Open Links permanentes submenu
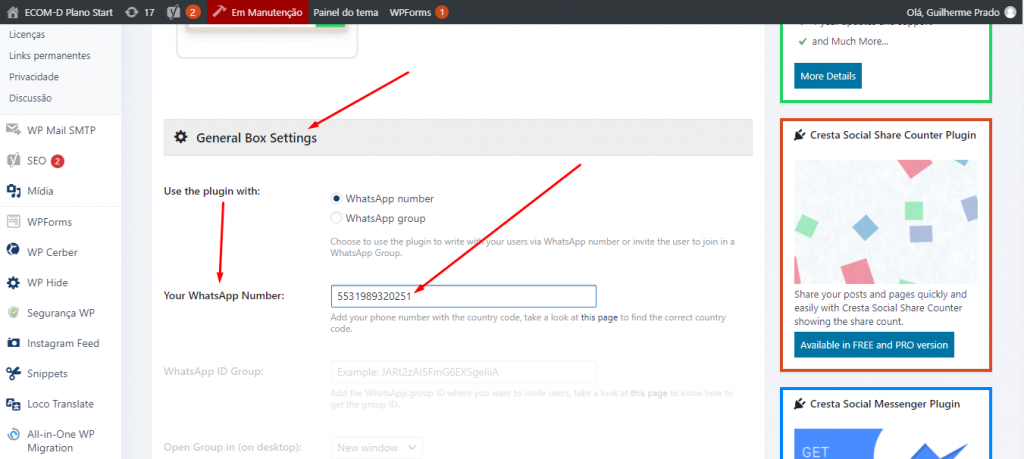The height and width of the screenshot is (459, 1024). tap(50, 55)
